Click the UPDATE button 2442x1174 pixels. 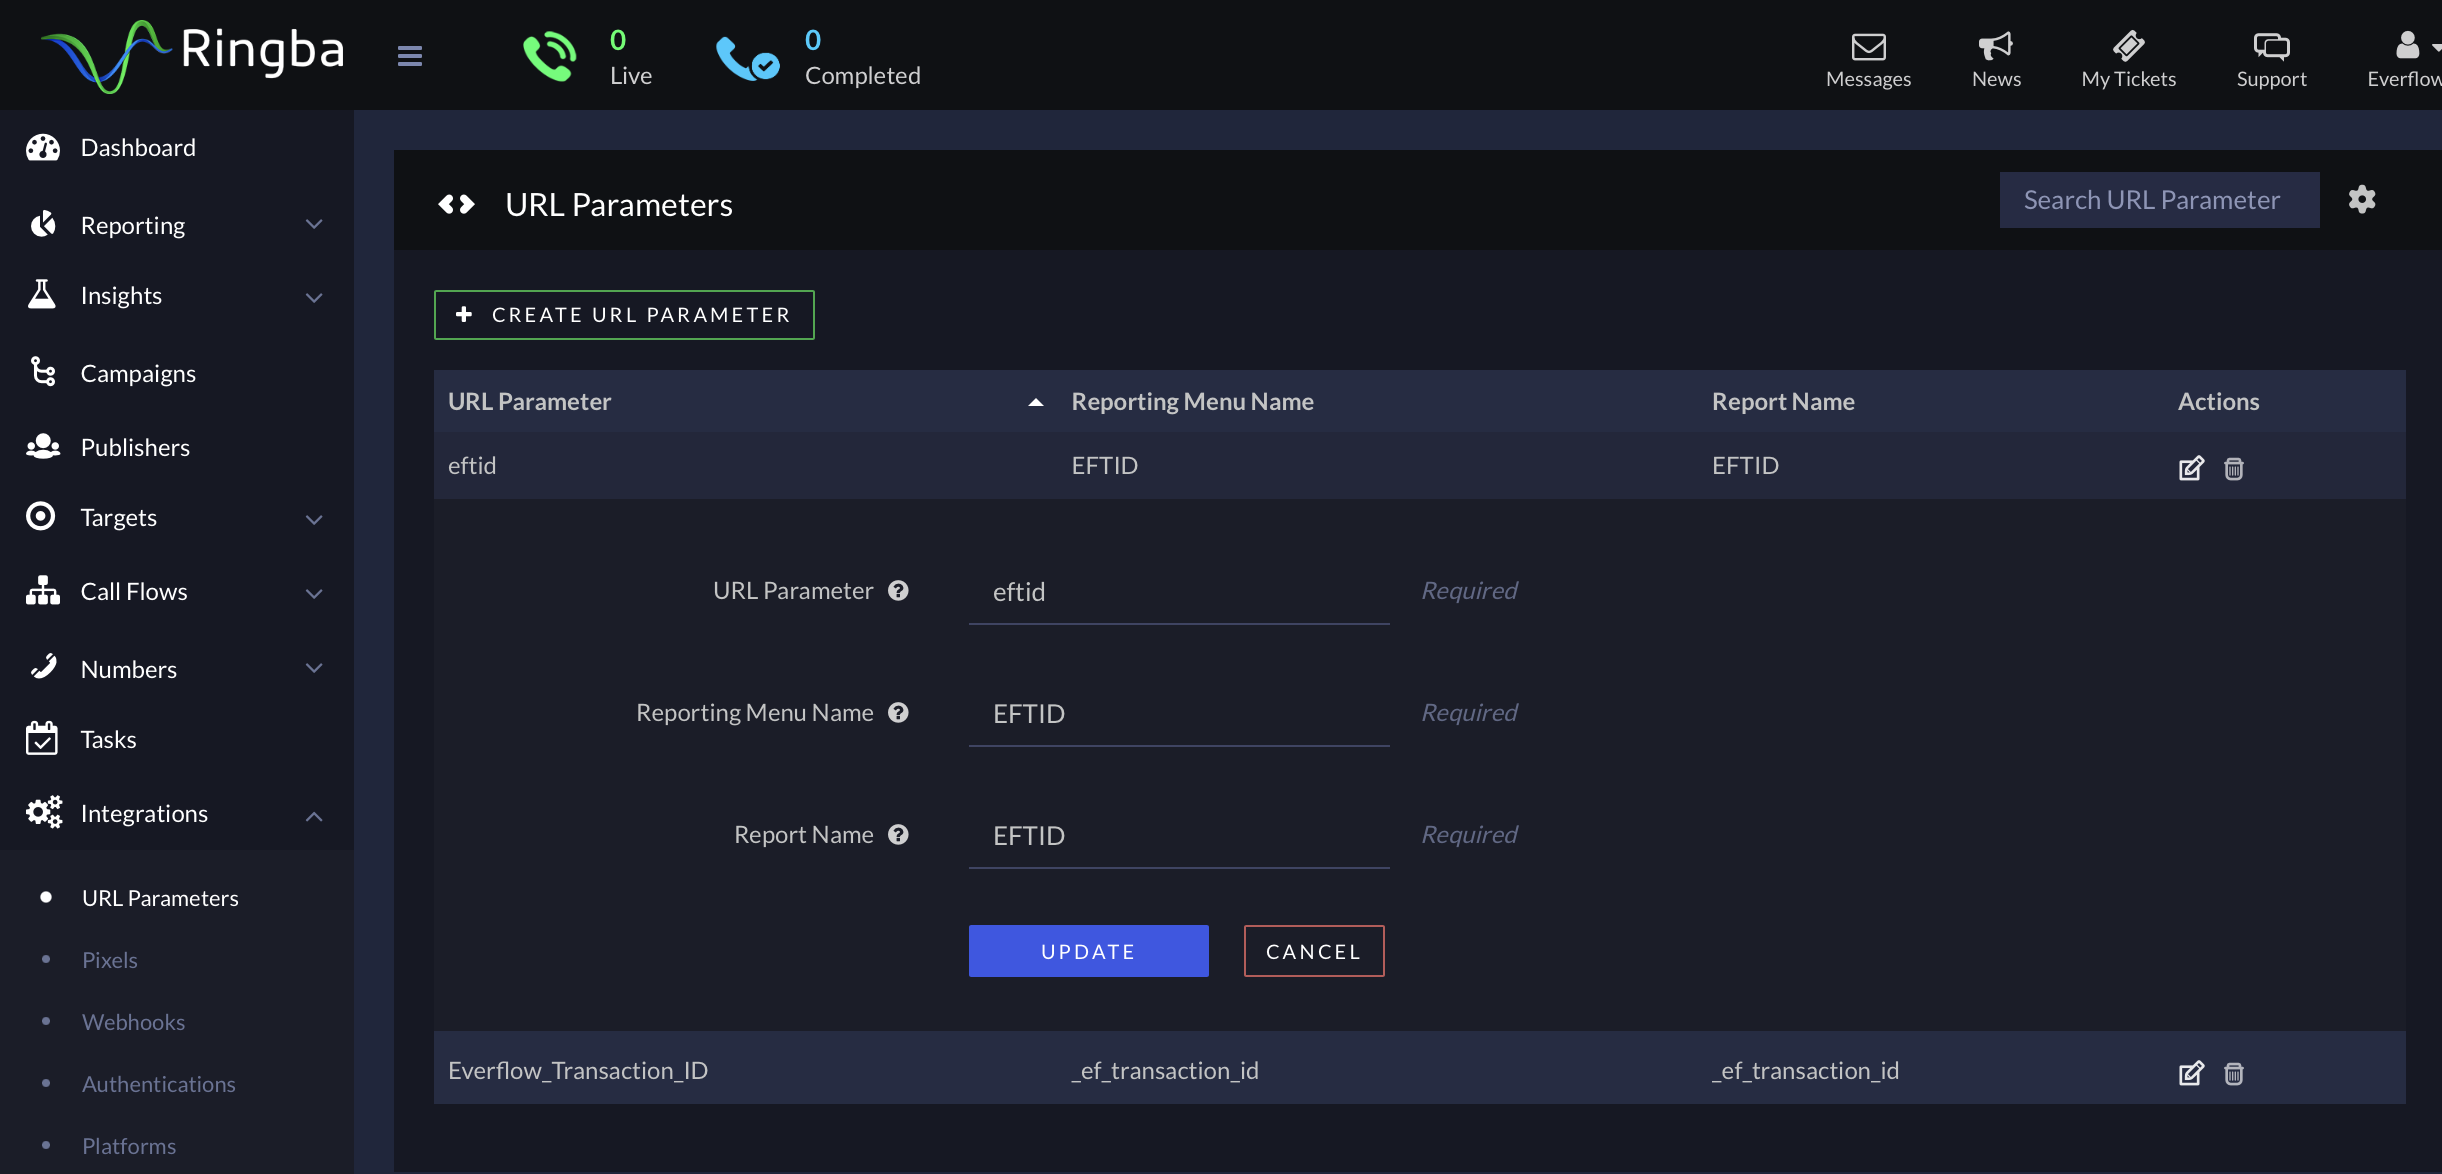(1088, 951)
